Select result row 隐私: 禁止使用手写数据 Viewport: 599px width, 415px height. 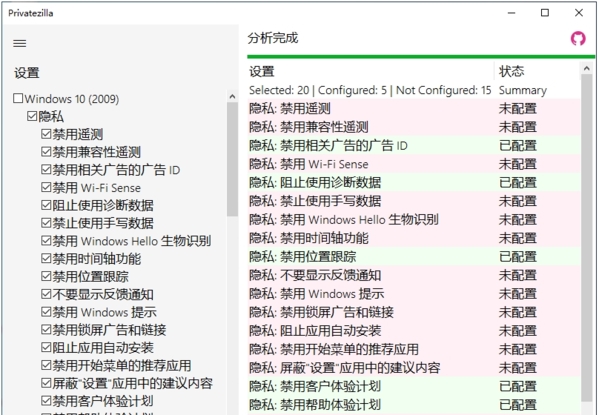coord(414,201)
